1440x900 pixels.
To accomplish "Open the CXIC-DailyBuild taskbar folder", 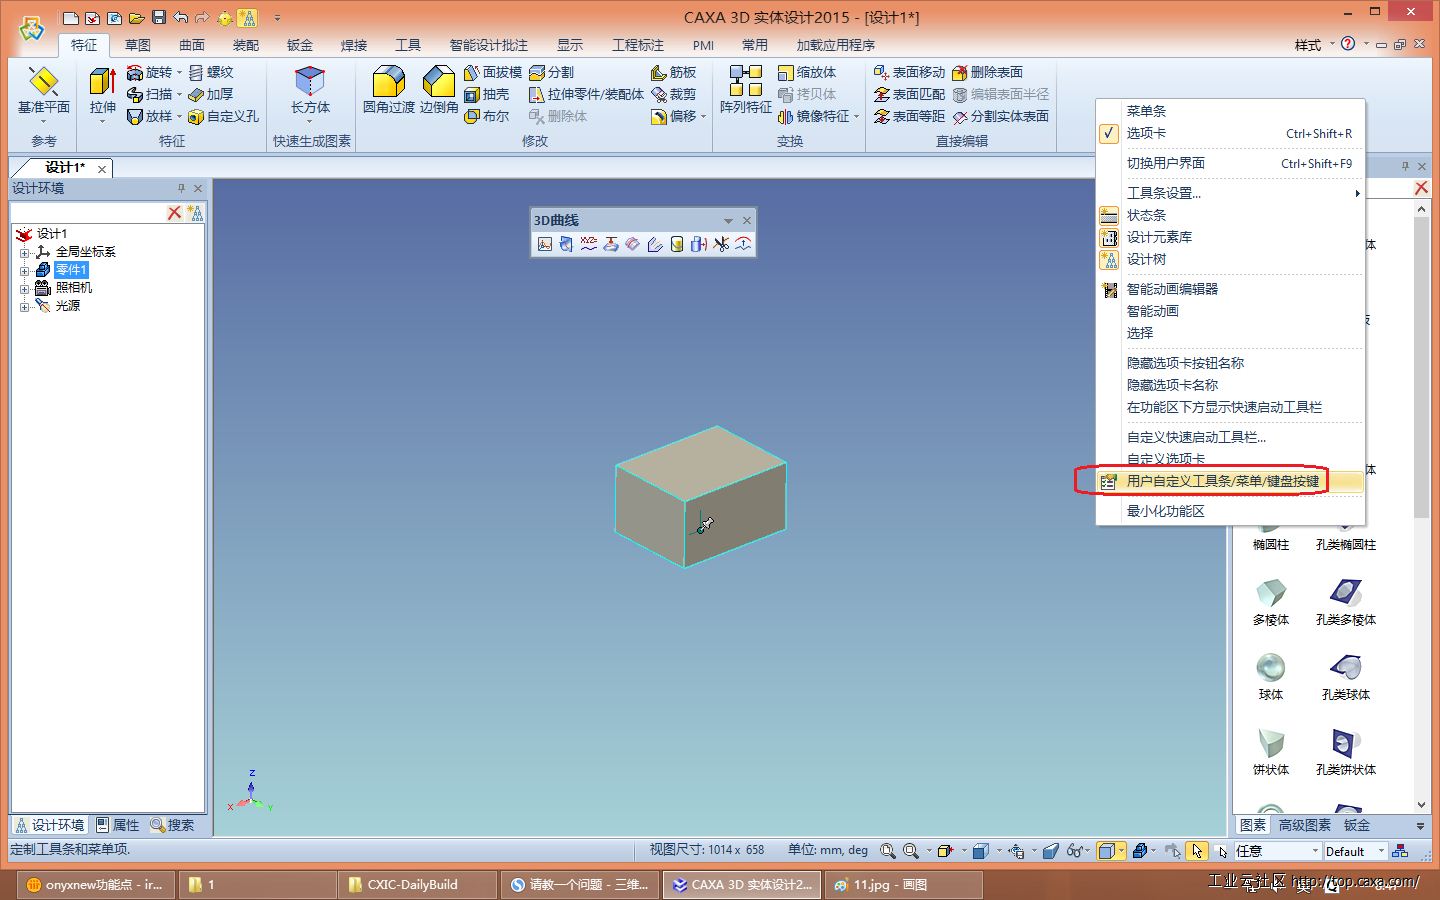I will (x=418, y=884).
